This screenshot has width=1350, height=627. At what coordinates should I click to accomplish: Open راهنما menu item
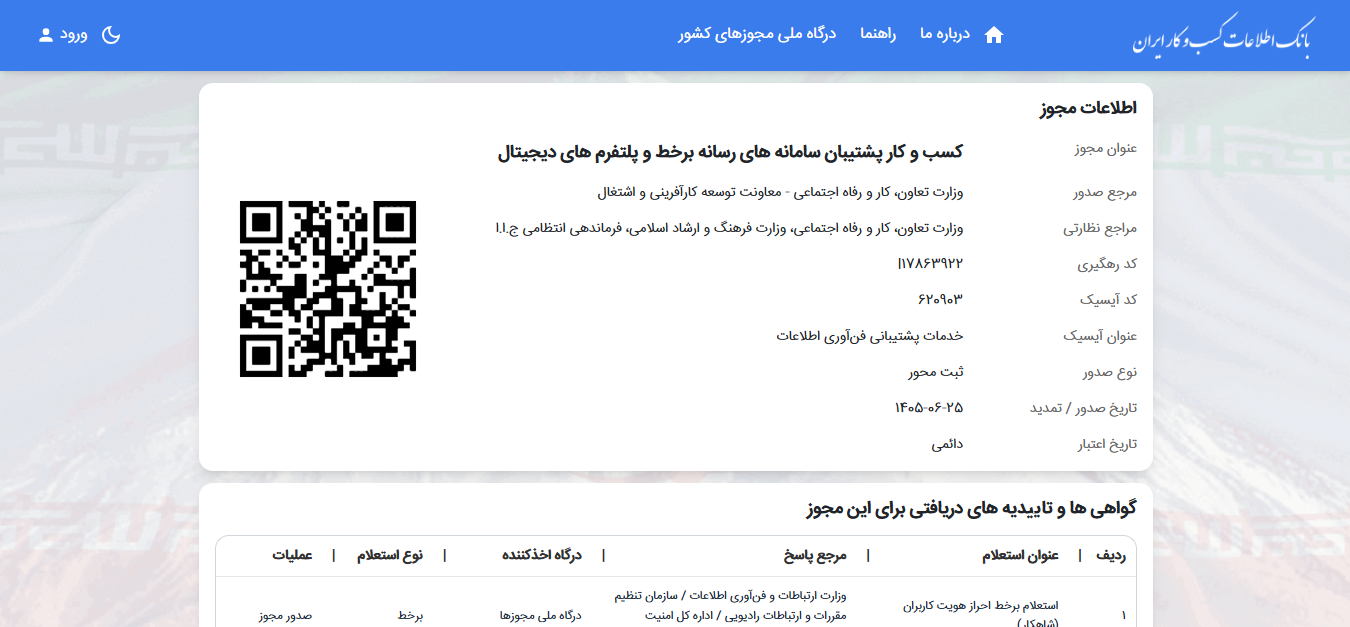[878, 34]
